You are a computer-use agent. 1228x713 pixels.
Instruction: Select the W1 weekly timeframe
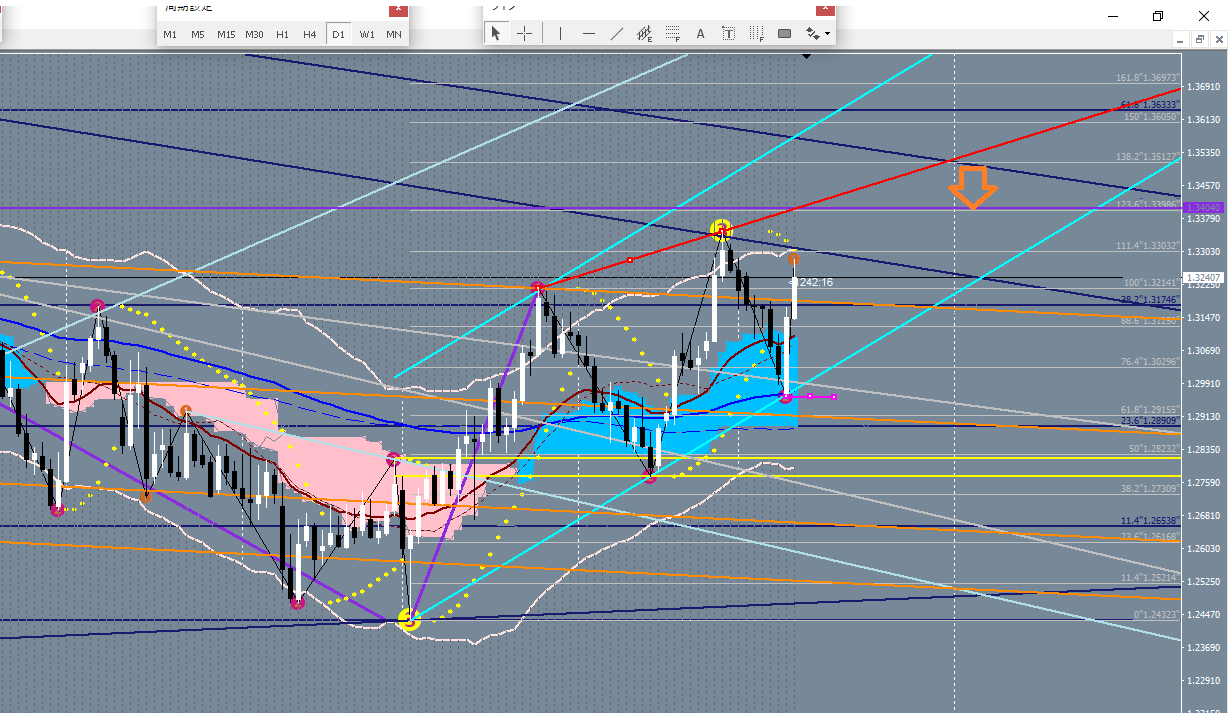coord(367,34)
